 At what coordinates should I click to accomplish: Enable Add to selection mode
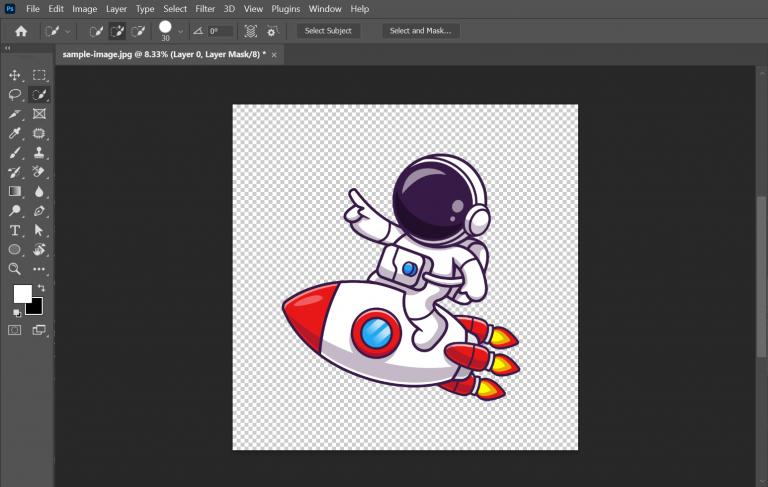[x=117, y=31]
